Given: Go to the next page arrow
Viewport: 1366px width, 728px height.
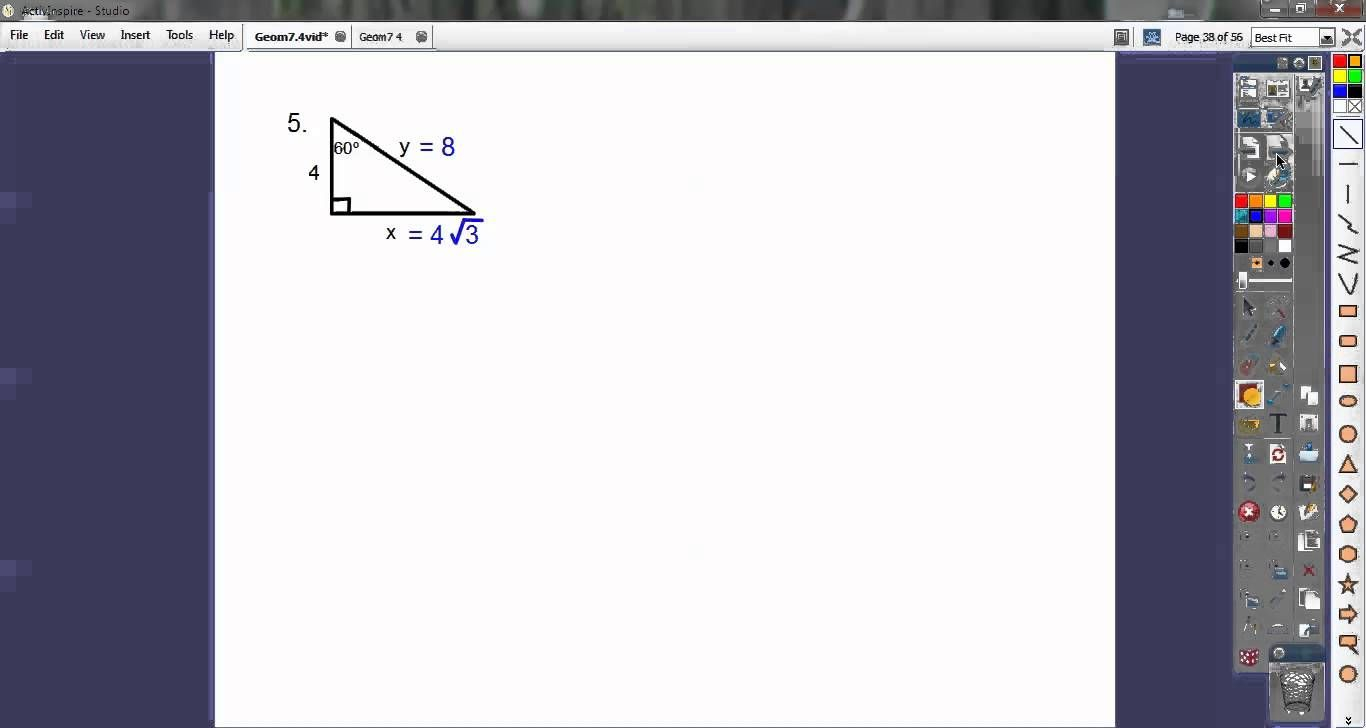Looking at the screenshot, I should pyautogui.click(x=1277, y=147).
